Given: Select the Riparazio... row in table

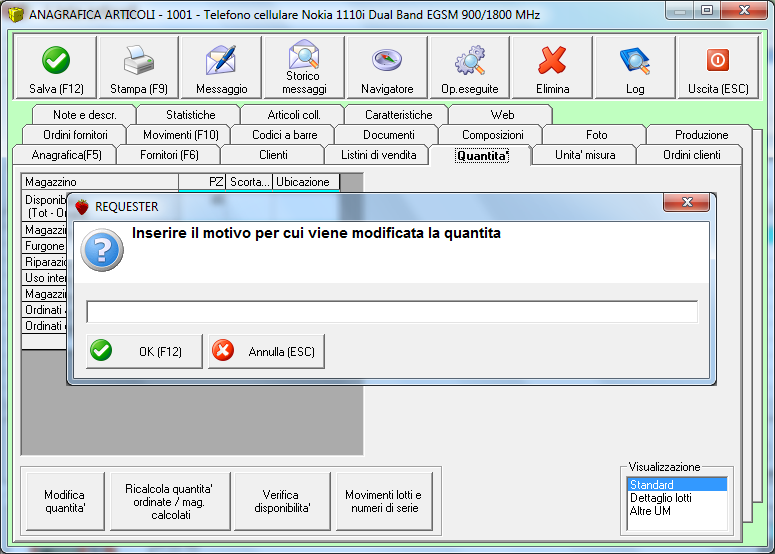Looking at the screenshot, I should (x=44, y=261).
